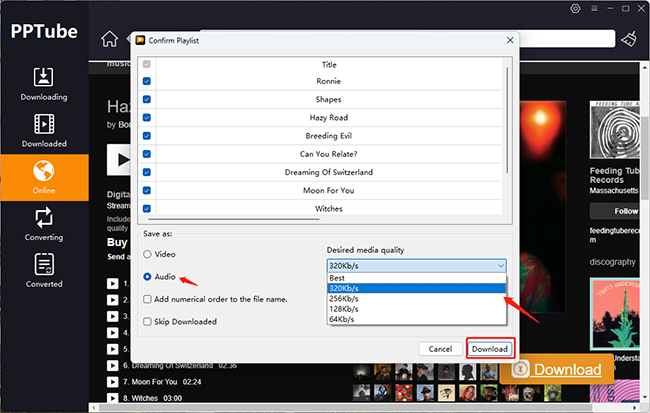Open the hamburger menu in title bar
The width and height of the screenshot is (650, 413).
tap(594, 8)
